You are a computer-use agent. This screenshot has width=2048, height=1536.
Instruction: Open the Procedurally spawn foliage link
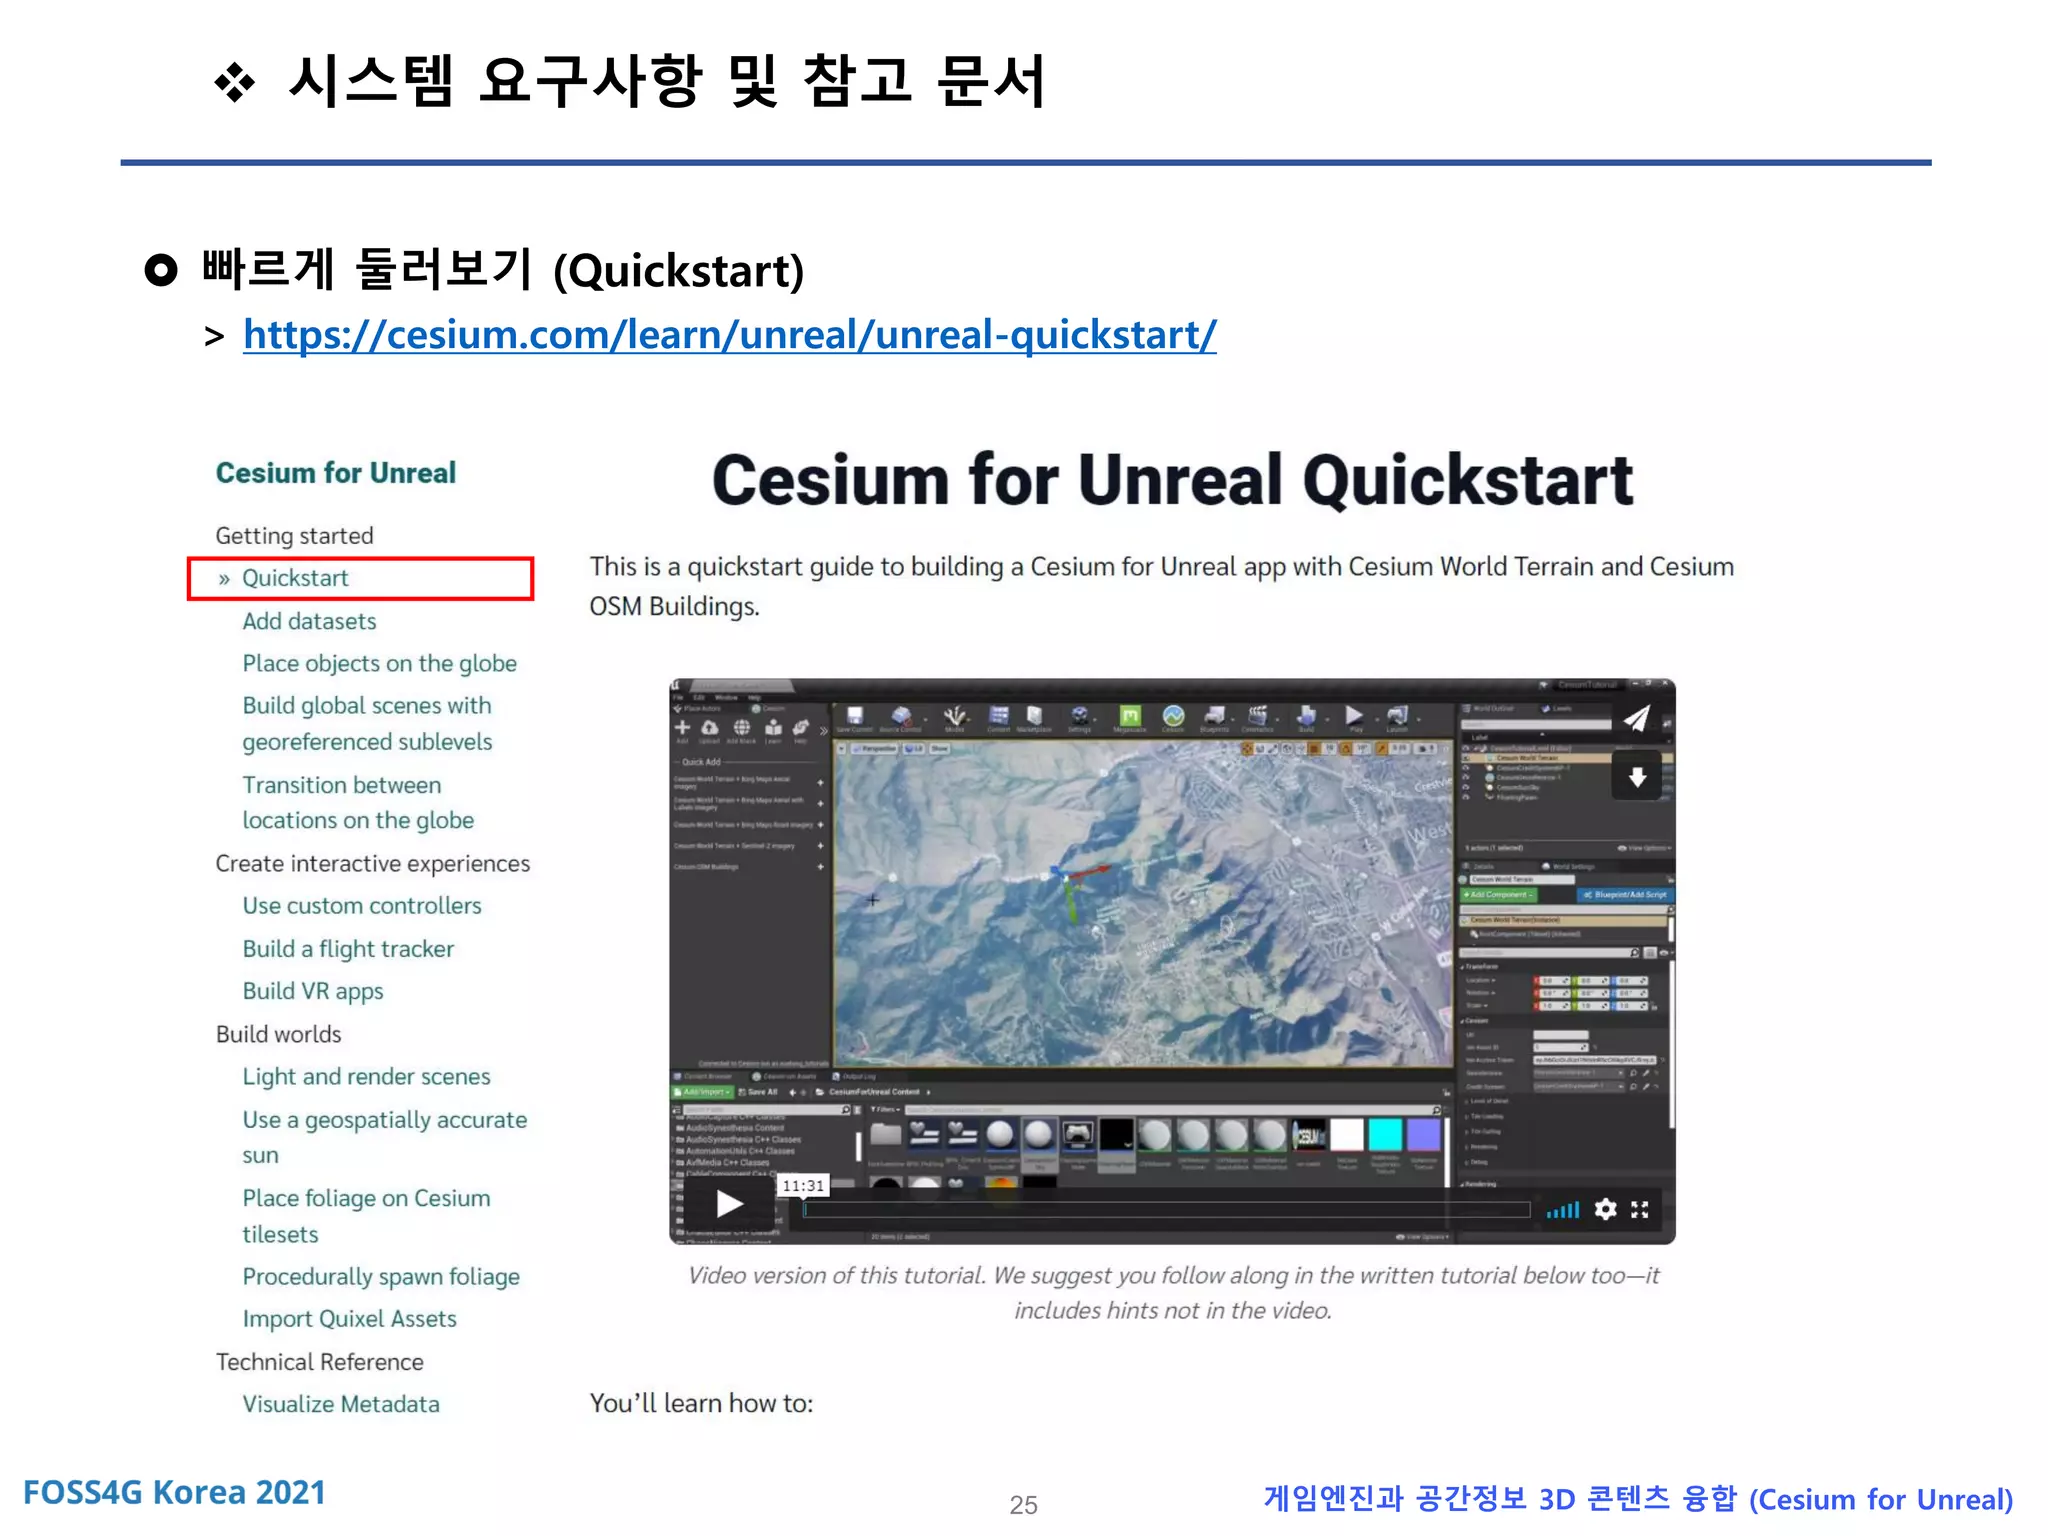pyautogui.click(x=381, y=1277)
